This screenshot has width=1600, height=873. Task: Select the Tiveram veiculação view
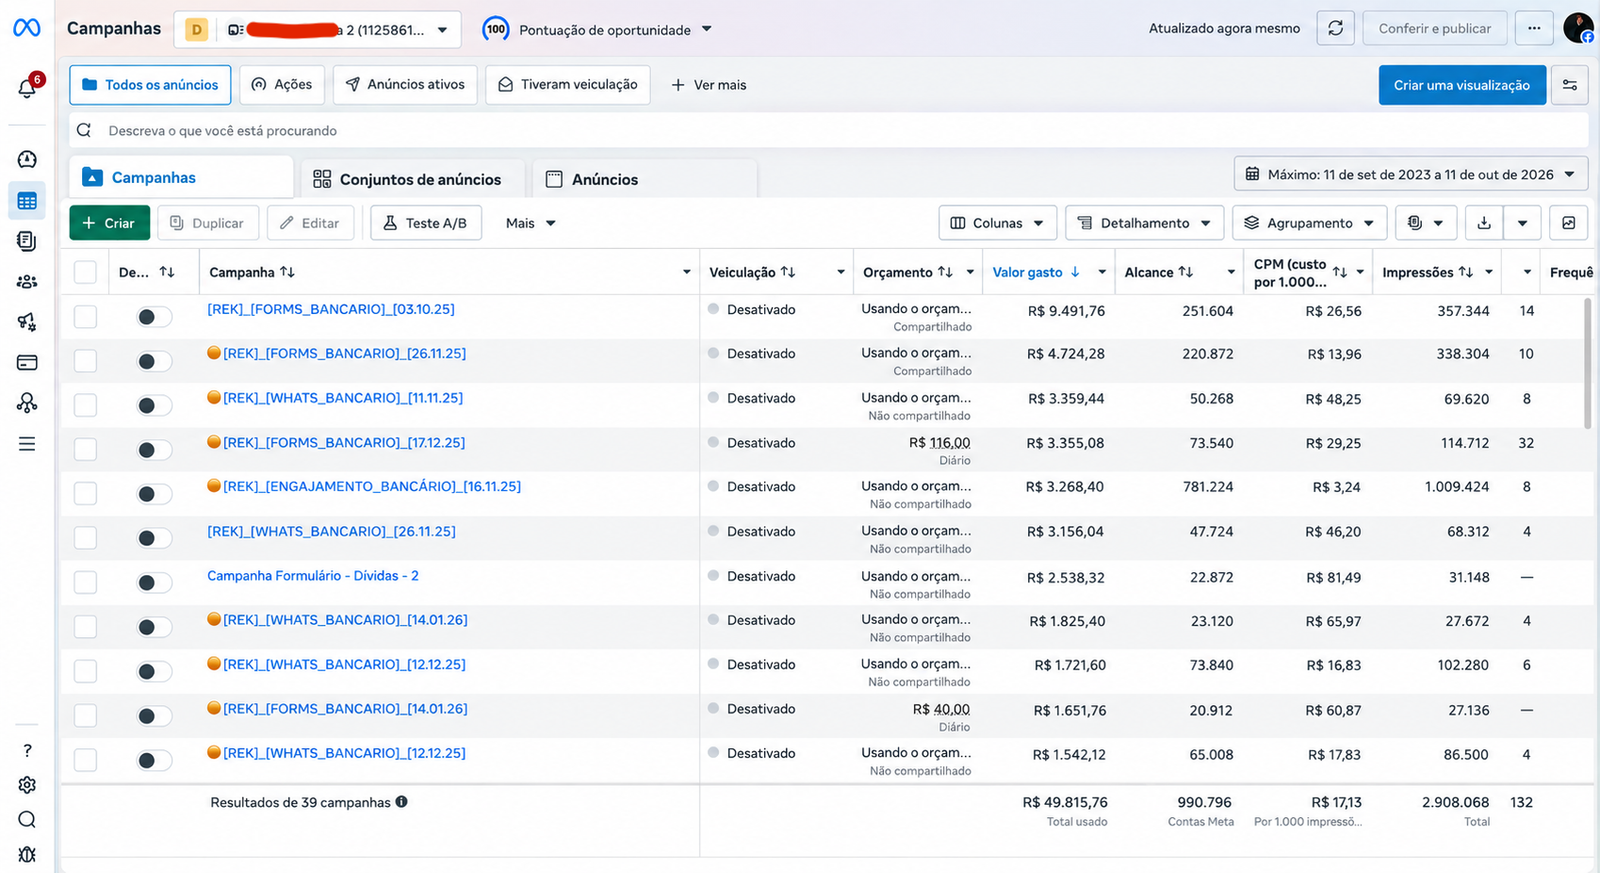point(568,85)
